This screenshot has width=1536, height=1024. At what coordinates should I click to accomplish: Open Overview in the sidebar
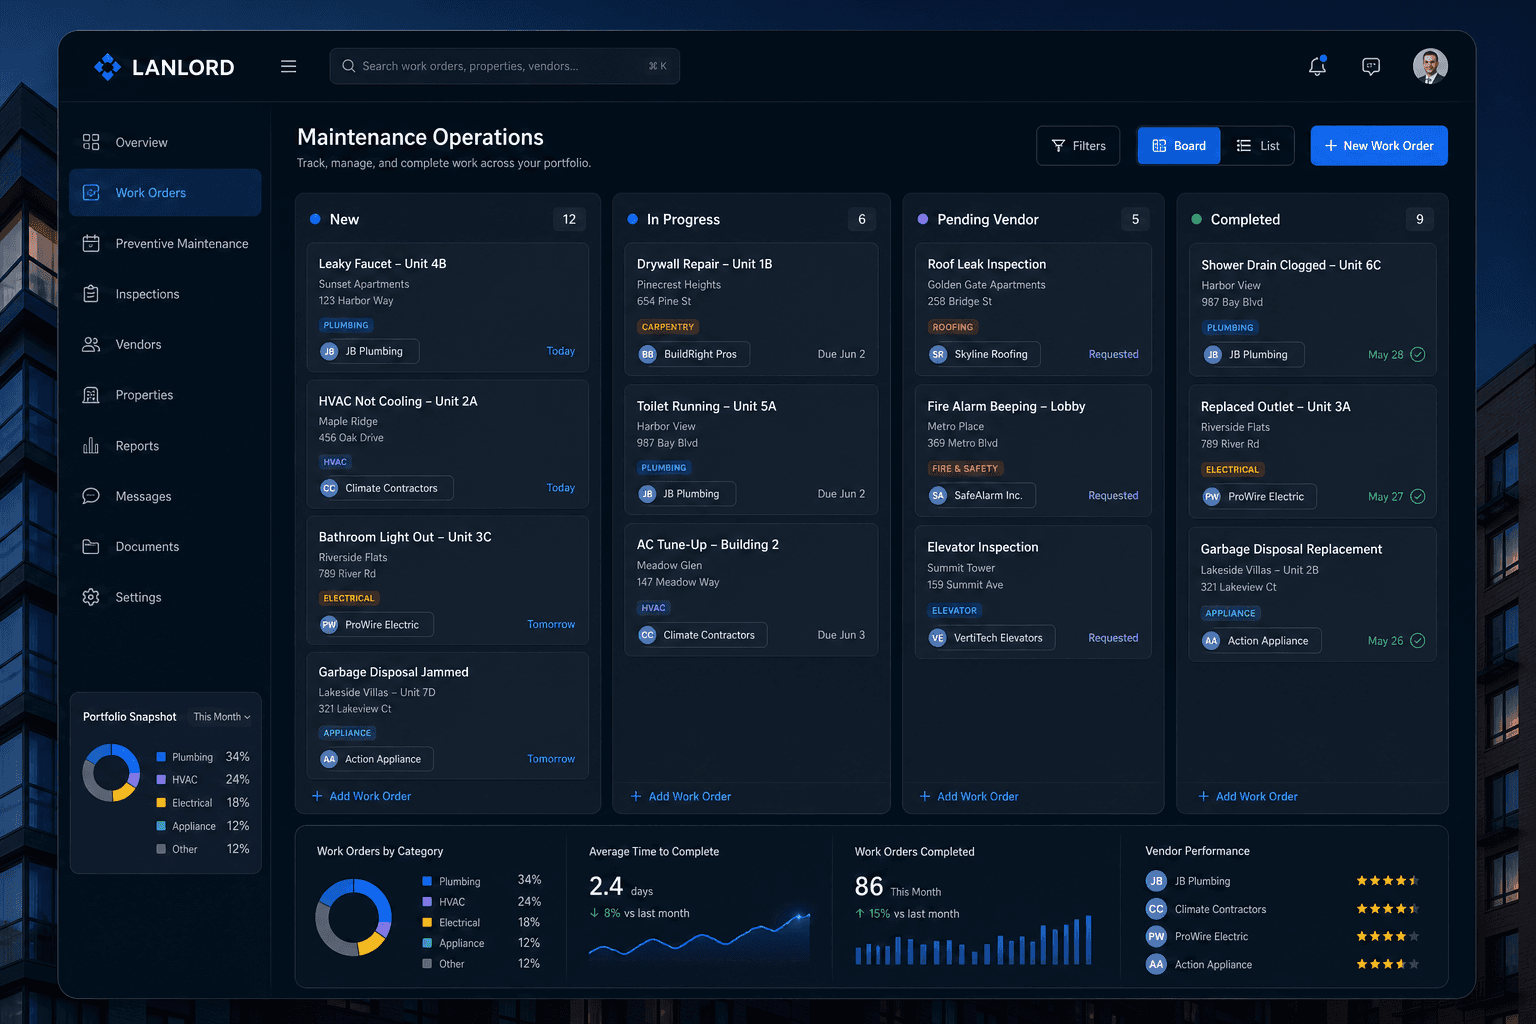165,142
